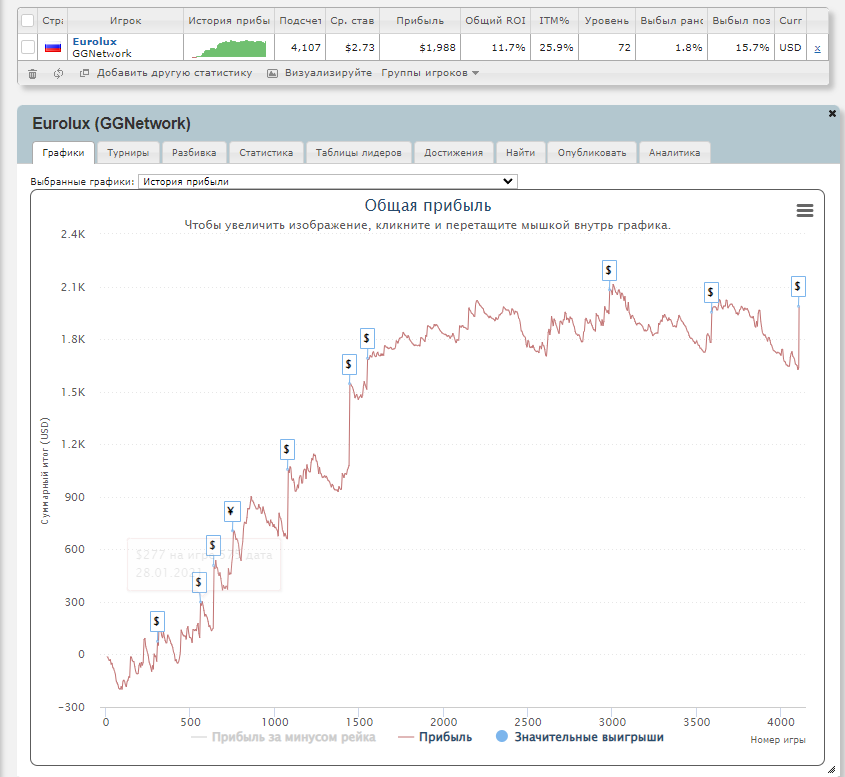Sort by the Общий ROI column header

pyautogui.click(x=495, y=20)
